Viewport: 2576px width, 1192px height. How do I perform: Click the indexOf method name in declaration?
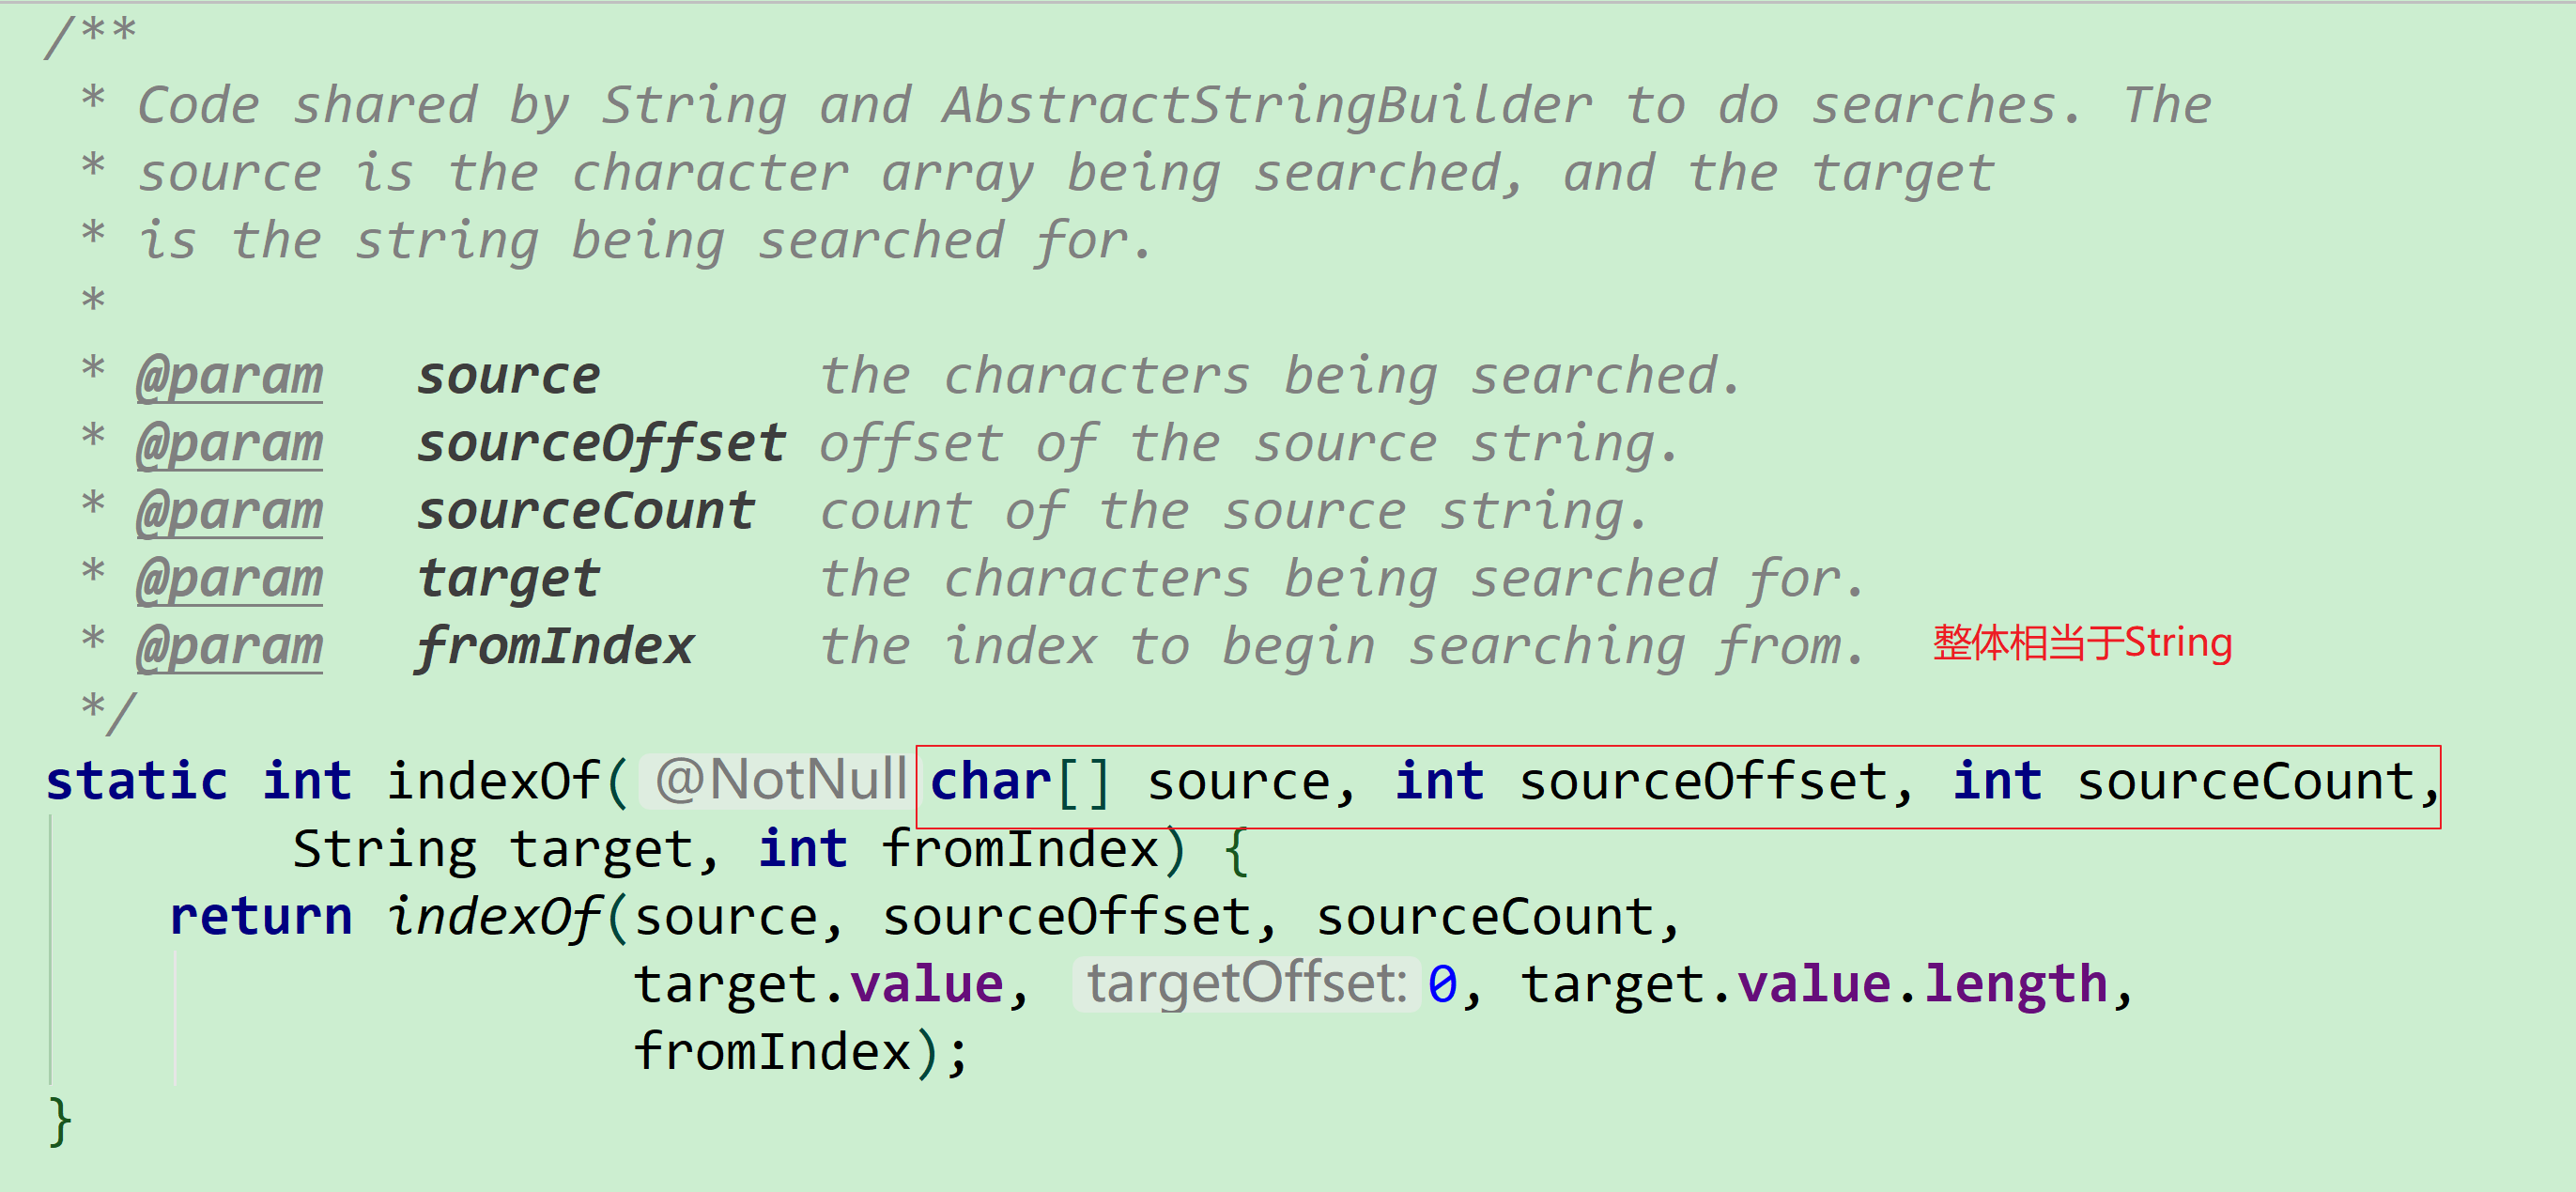[x=493, y=782]
